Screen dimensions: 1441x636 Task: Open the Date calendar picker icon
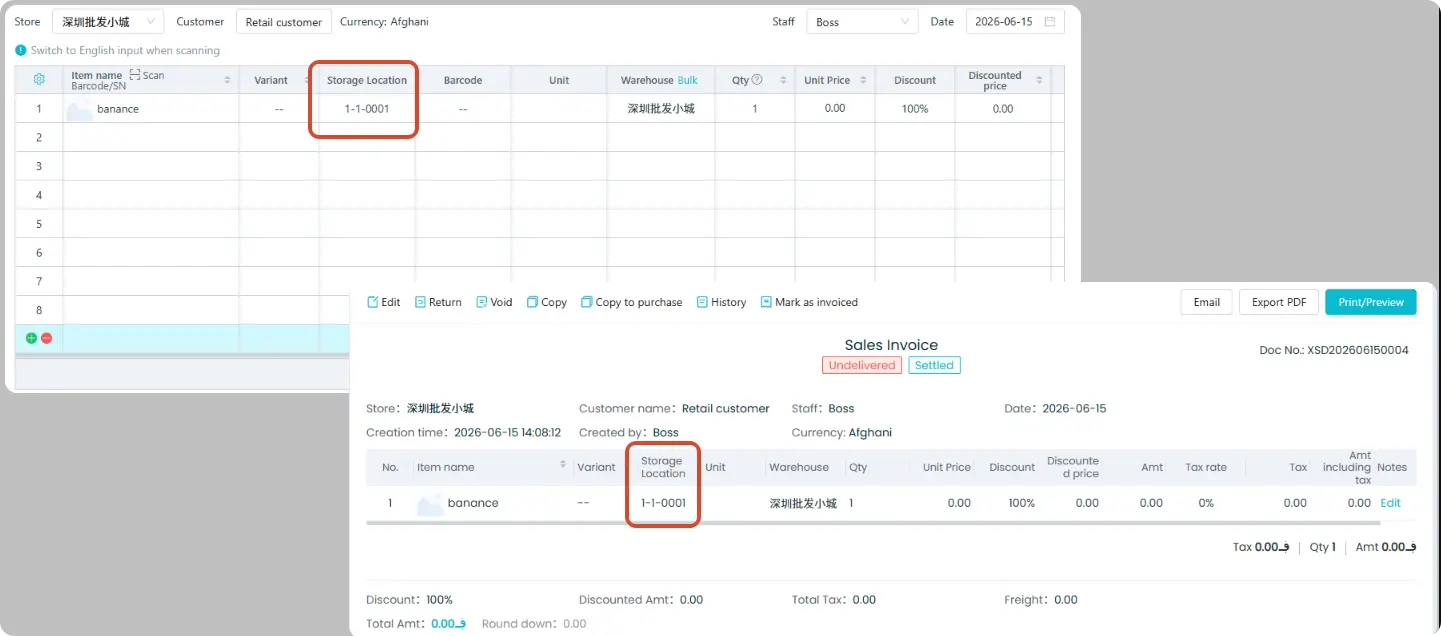tap(1049, 21)
